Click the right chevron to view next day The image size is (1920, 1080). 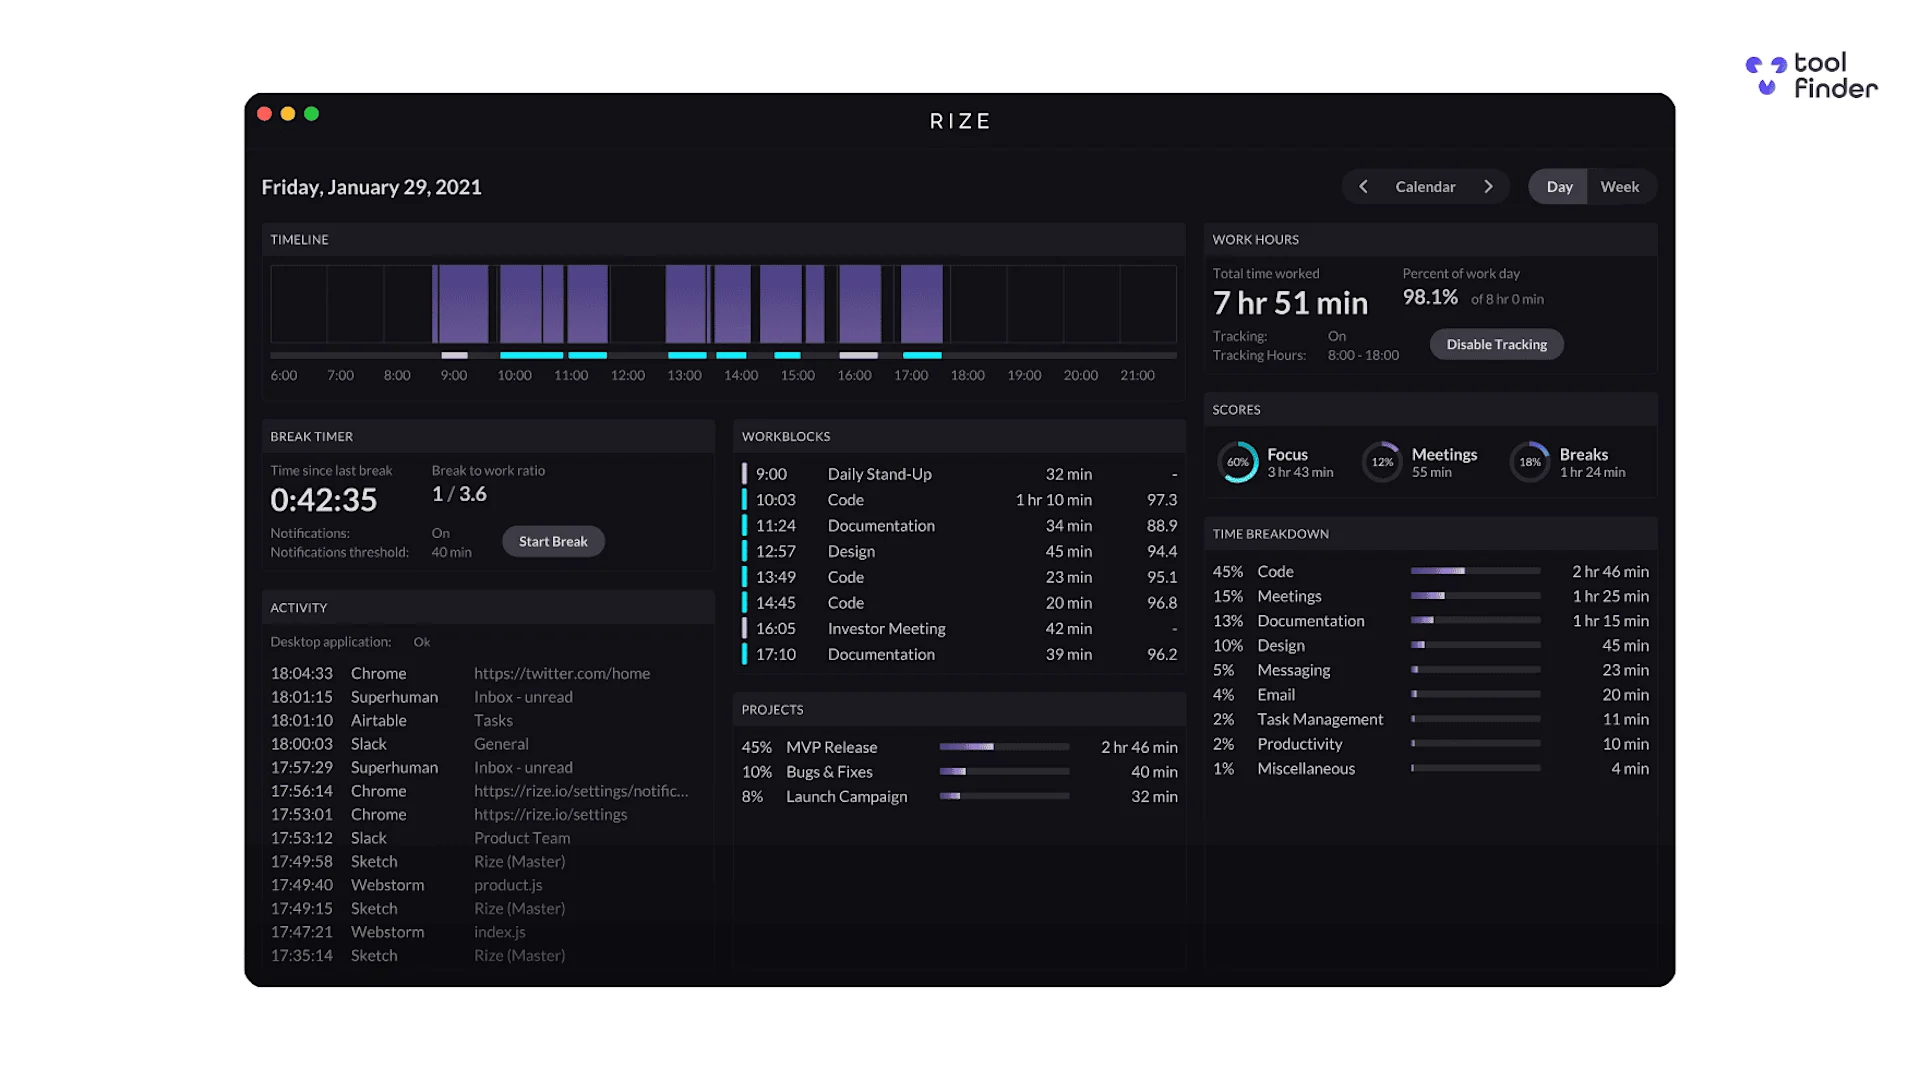[x=1489, y=186]
